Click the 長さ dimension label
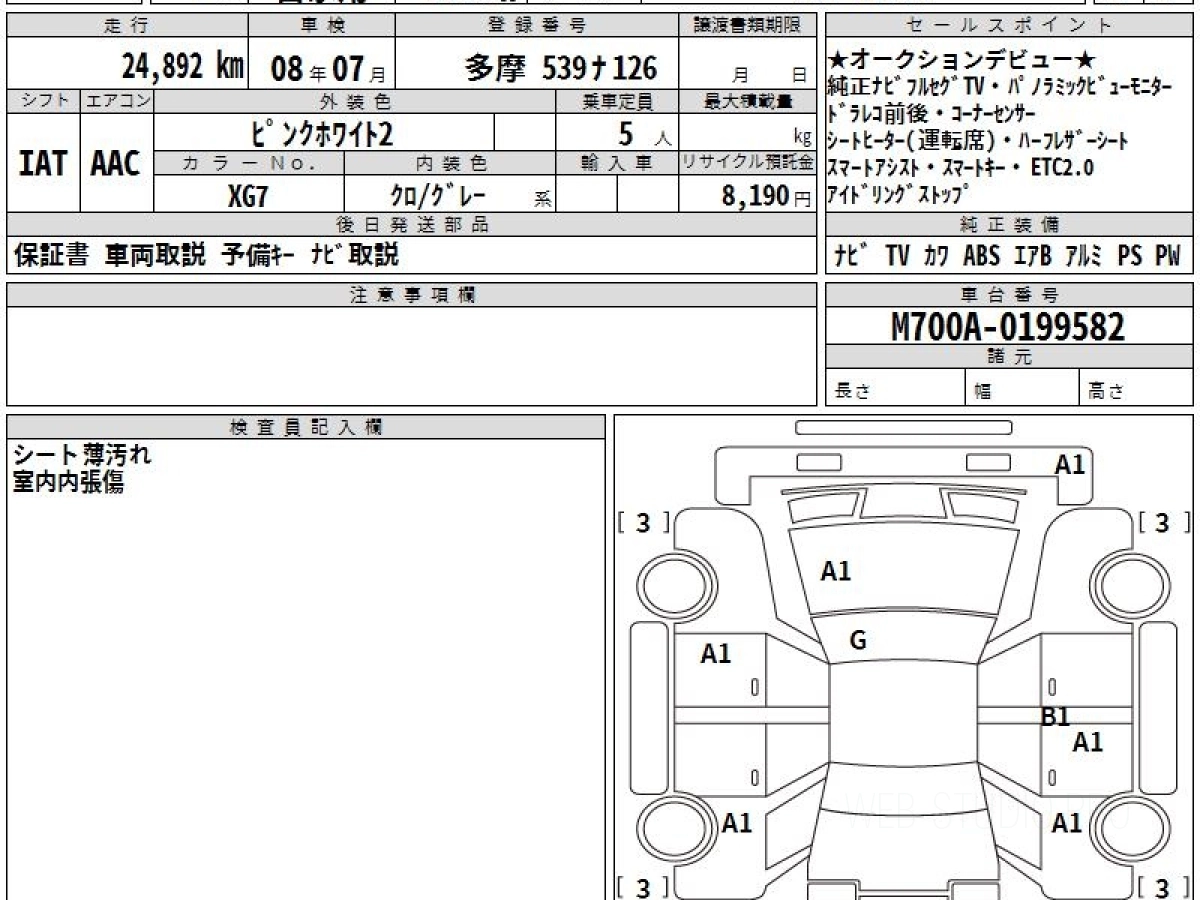This screenshot has height=900, width=1200. click(x=853, y=392)
